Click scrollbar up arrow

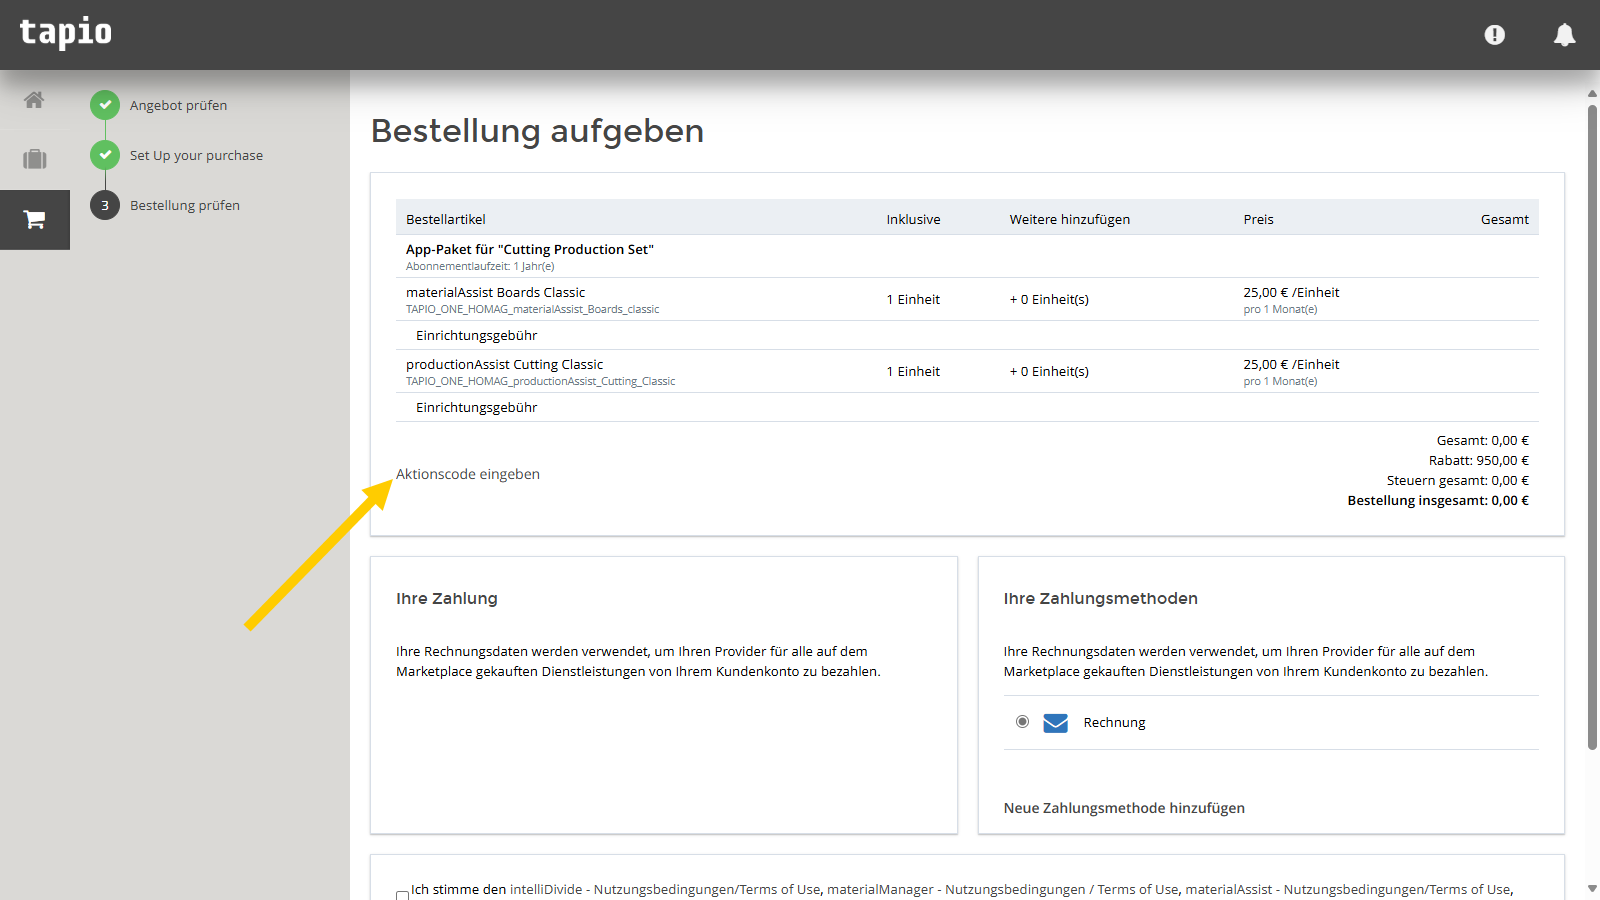pyautogui.click(x=1592, y=93)
